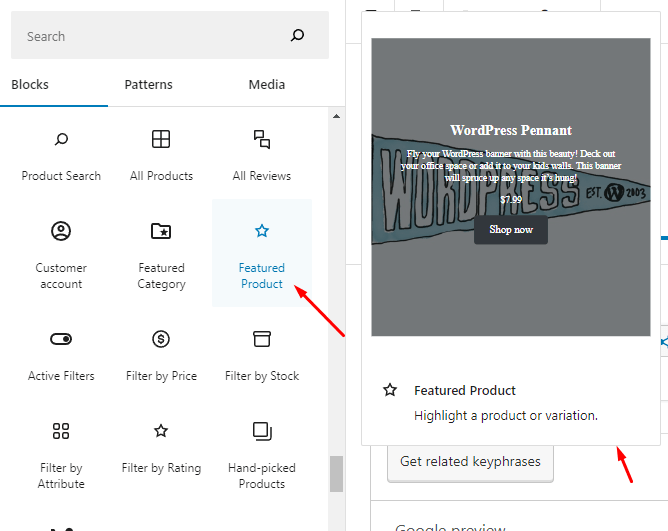Switch to the Media tab

(x=267, y=84)
